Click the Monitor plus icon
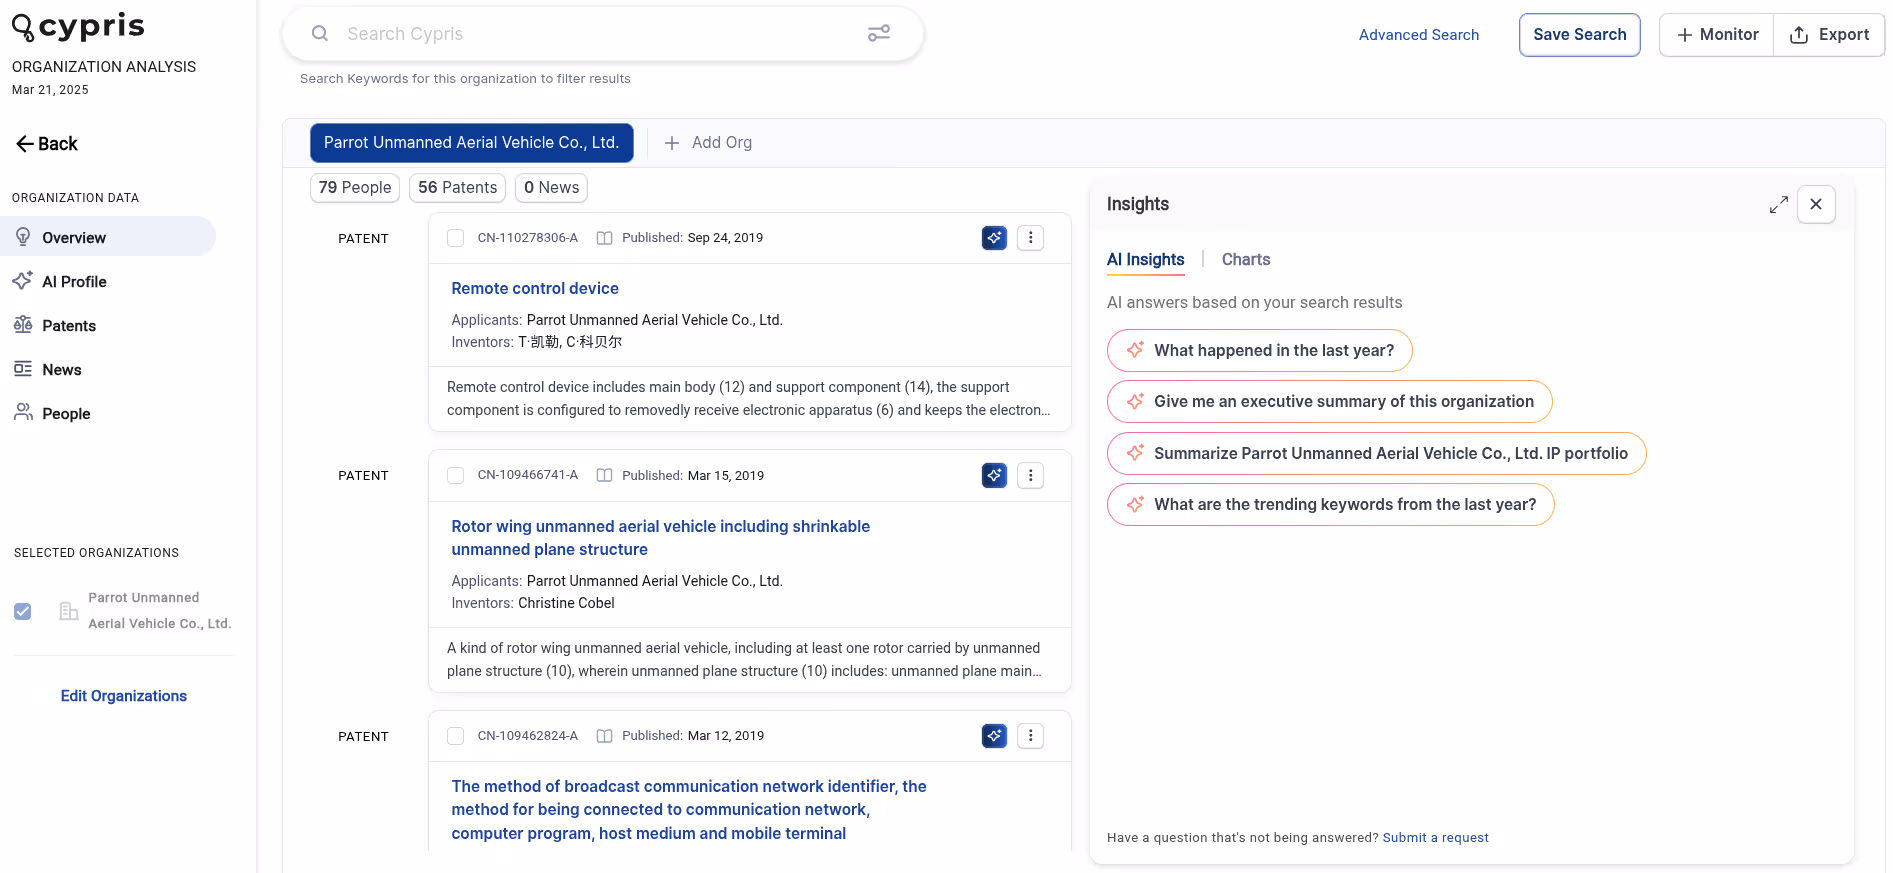 pyautogui.click(x=1684, y=35)
